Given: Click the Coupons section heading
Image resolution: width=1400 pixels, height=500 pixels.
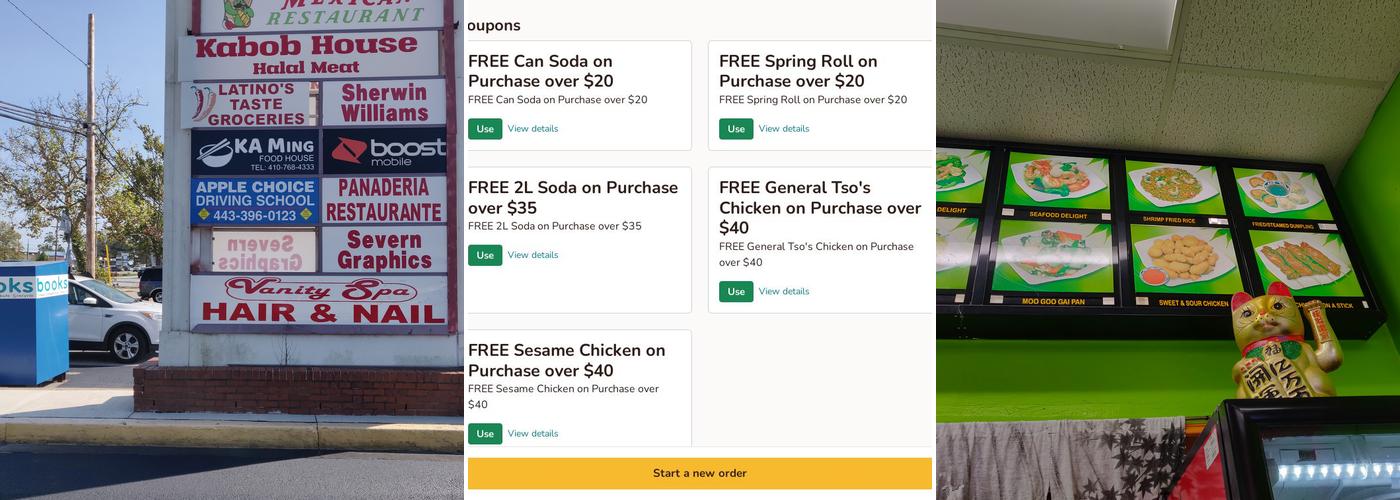Looking at the screenshot, I should [494, 26].
